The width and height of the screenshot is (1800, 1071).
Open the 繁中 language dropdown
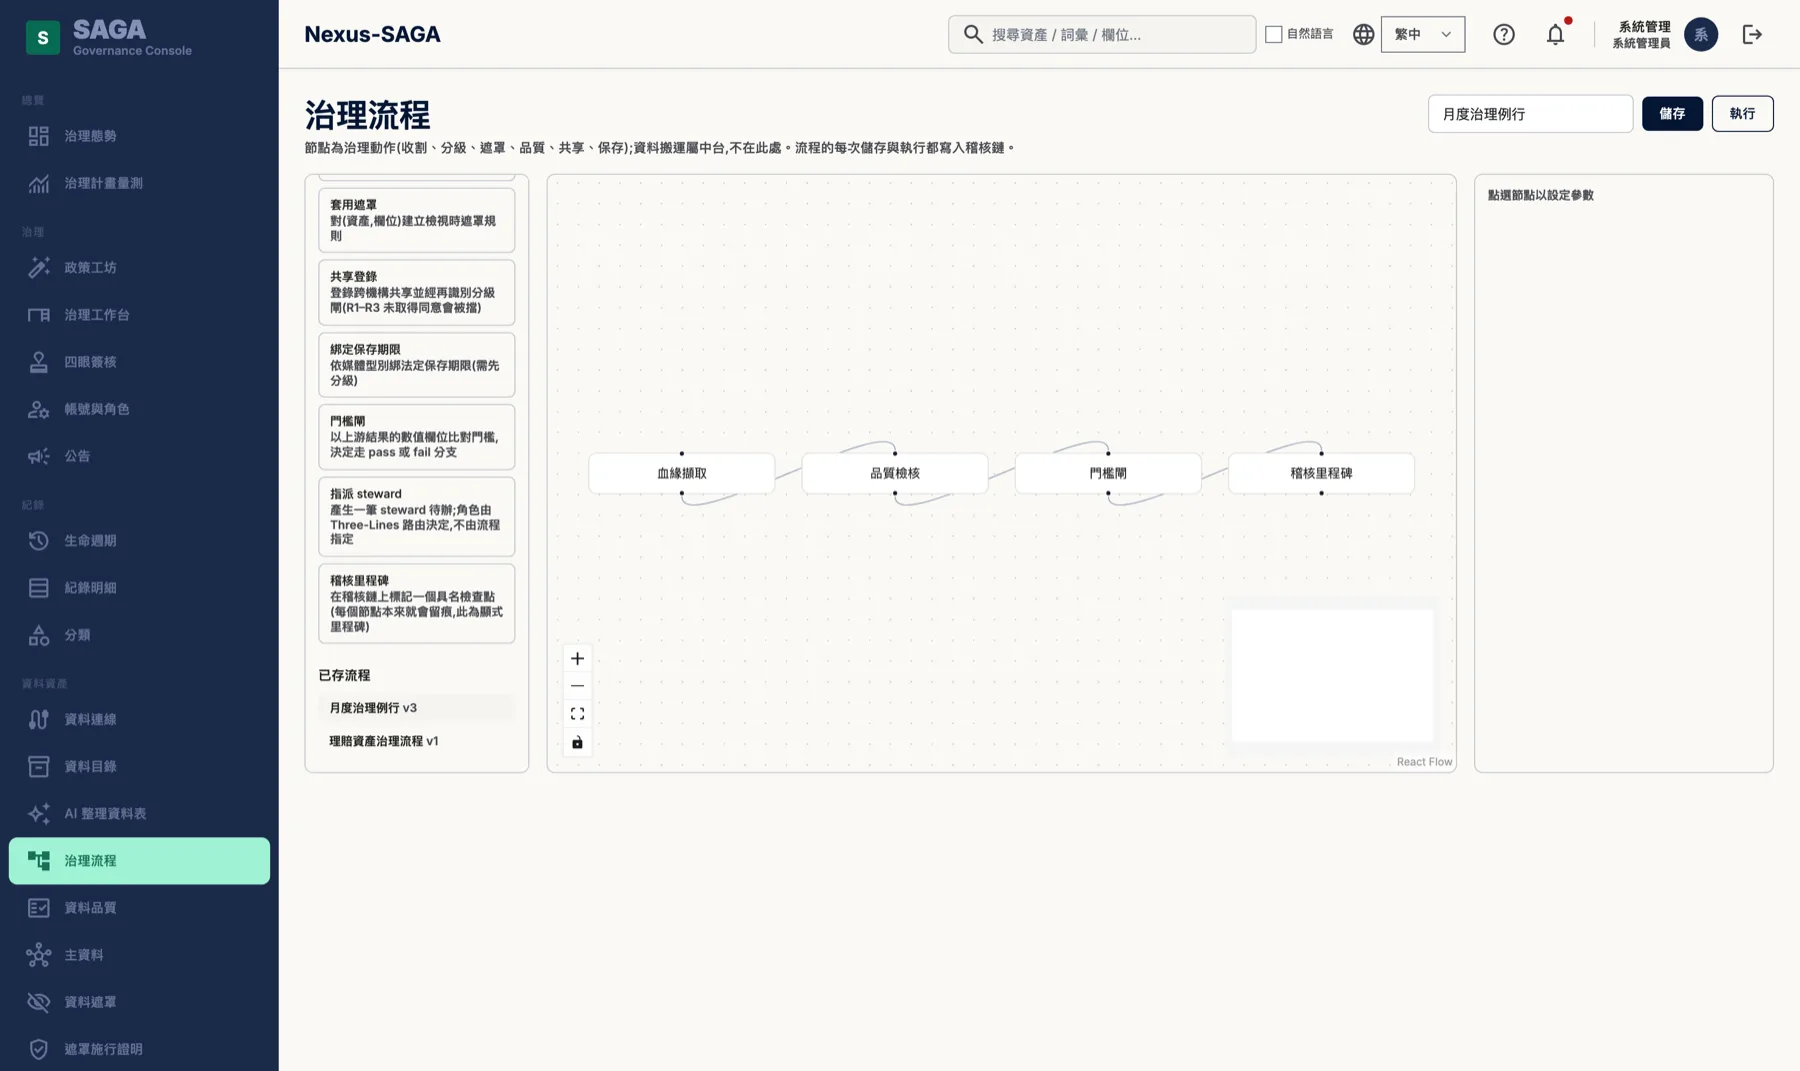pyautogui.click(x=1423, y=34)
